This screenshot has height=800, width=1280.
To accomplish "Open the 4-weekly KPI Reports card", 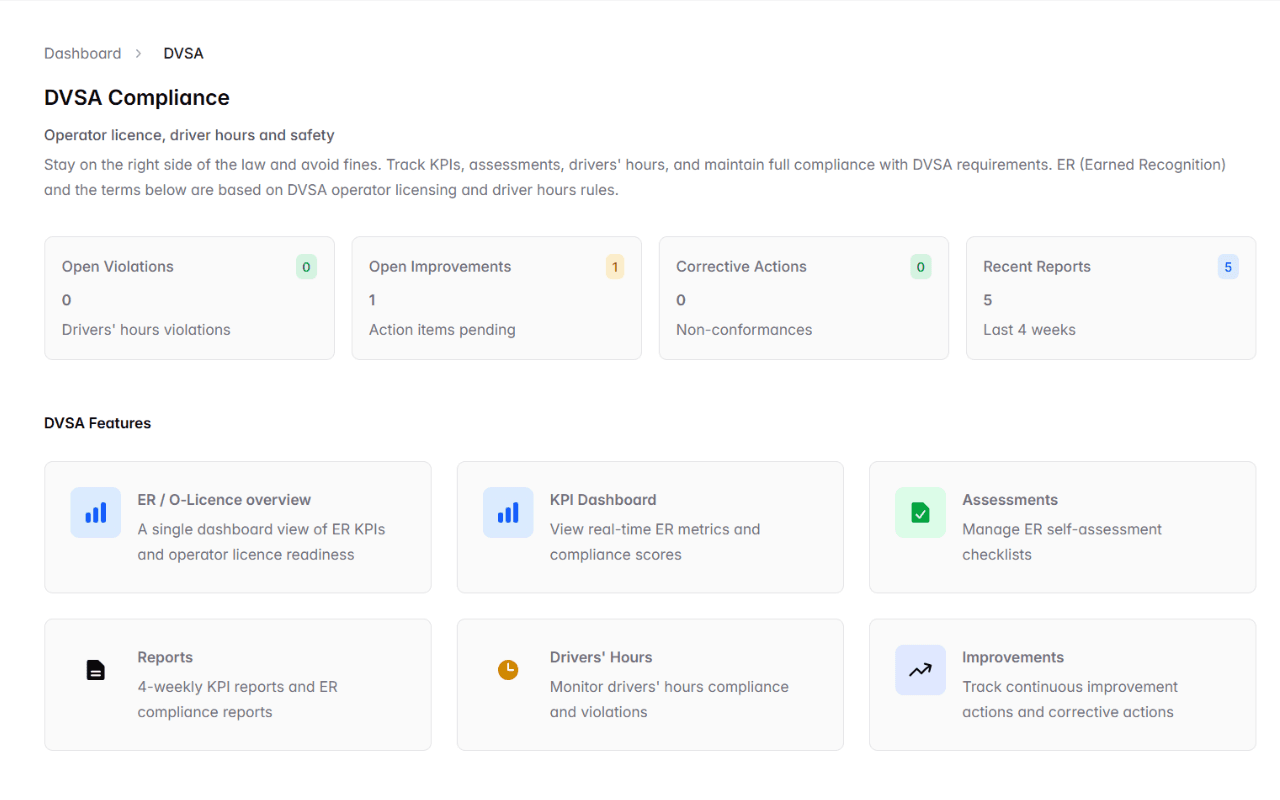I will (x=237, y=684).
